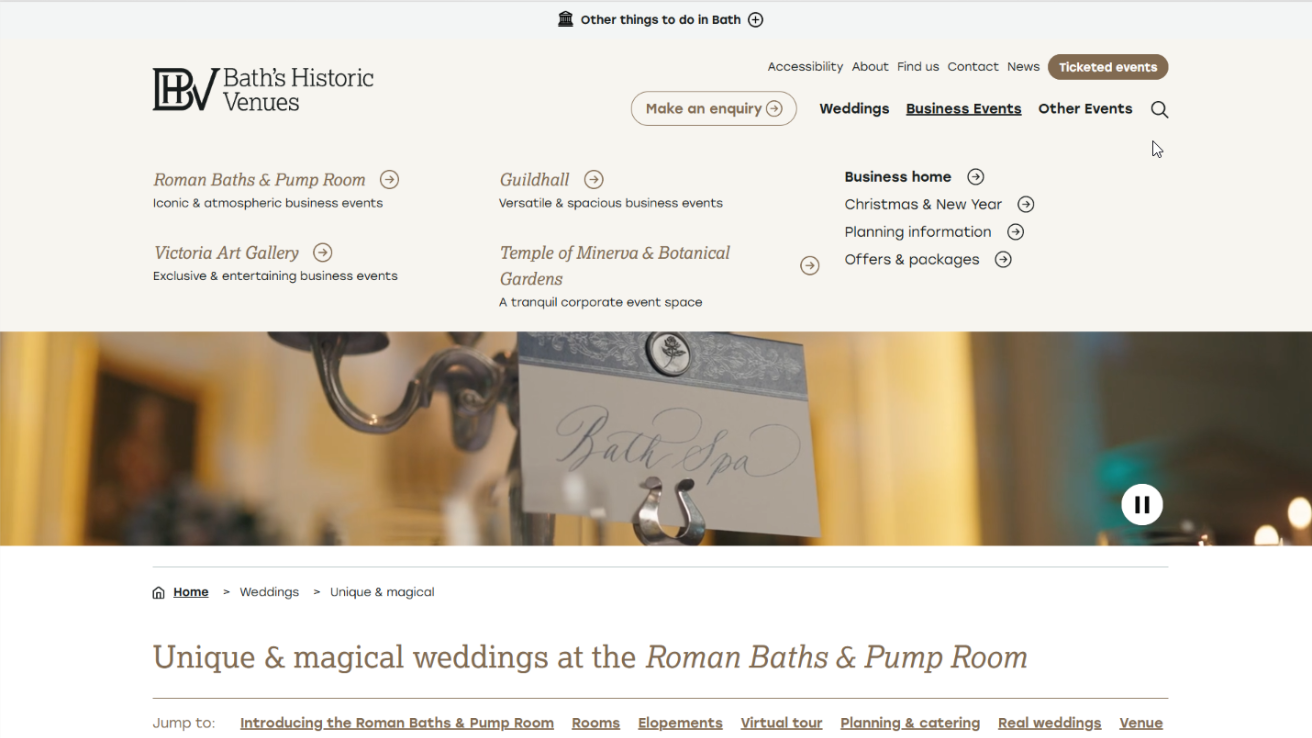Click the Ticketed events button
The height and width of the screenshot is (738, 1312).
1108,67
